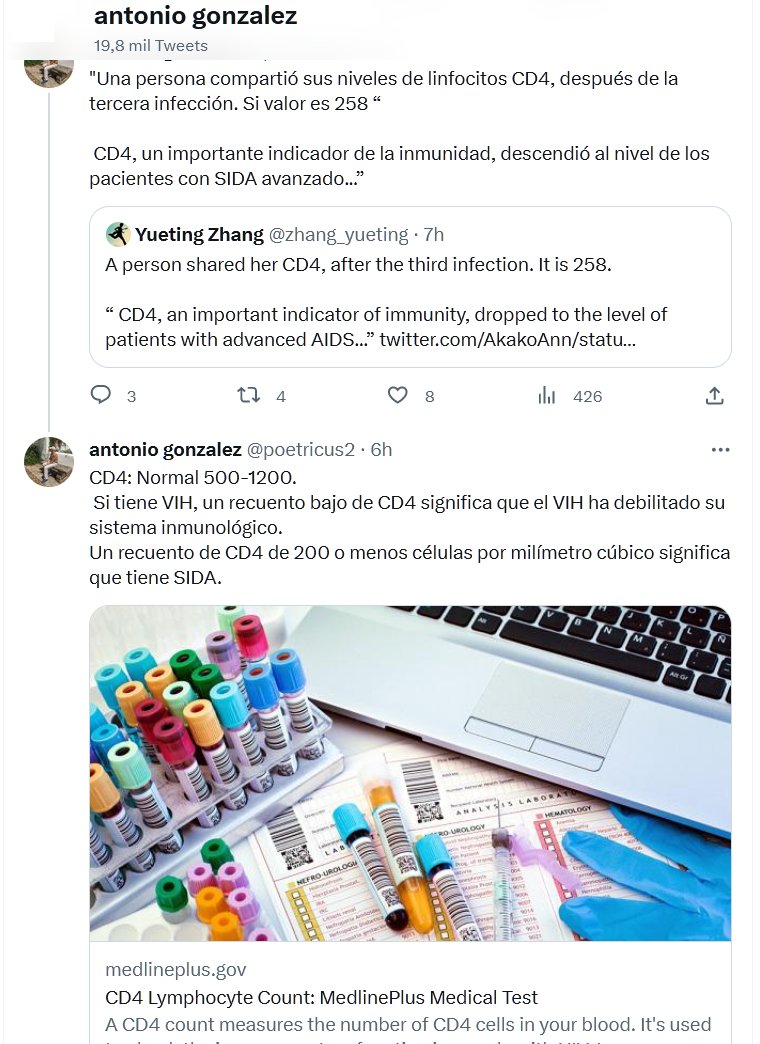Open the quoted tweet's 7h timestamp
This screenshot has height=1044, width=760.
point(434,235)
